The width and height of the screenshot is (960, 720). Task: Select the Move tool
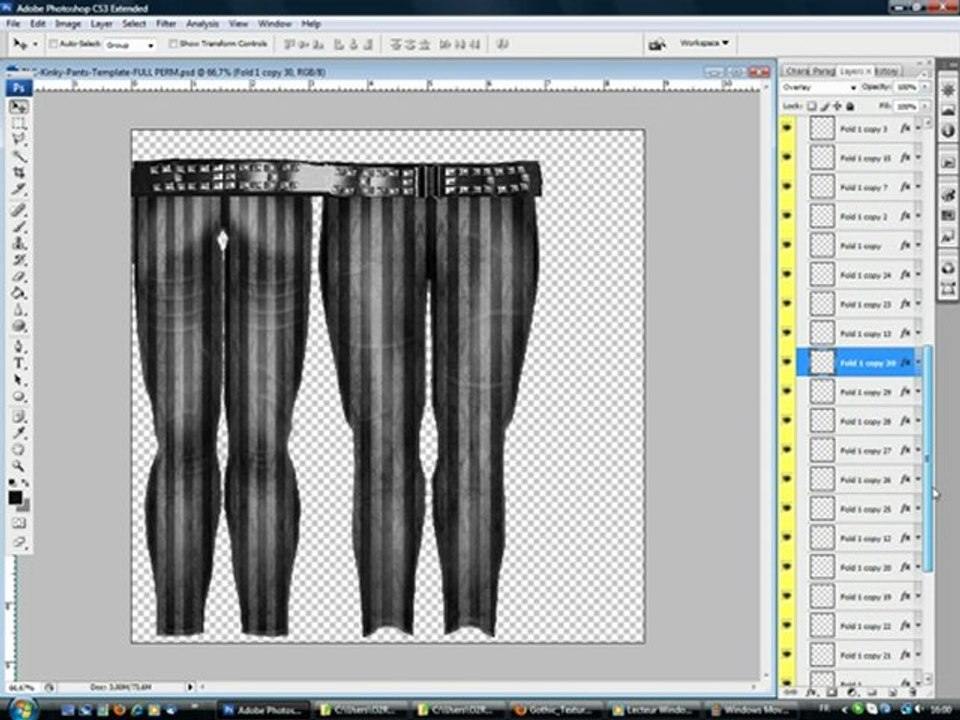click(19, 107)
